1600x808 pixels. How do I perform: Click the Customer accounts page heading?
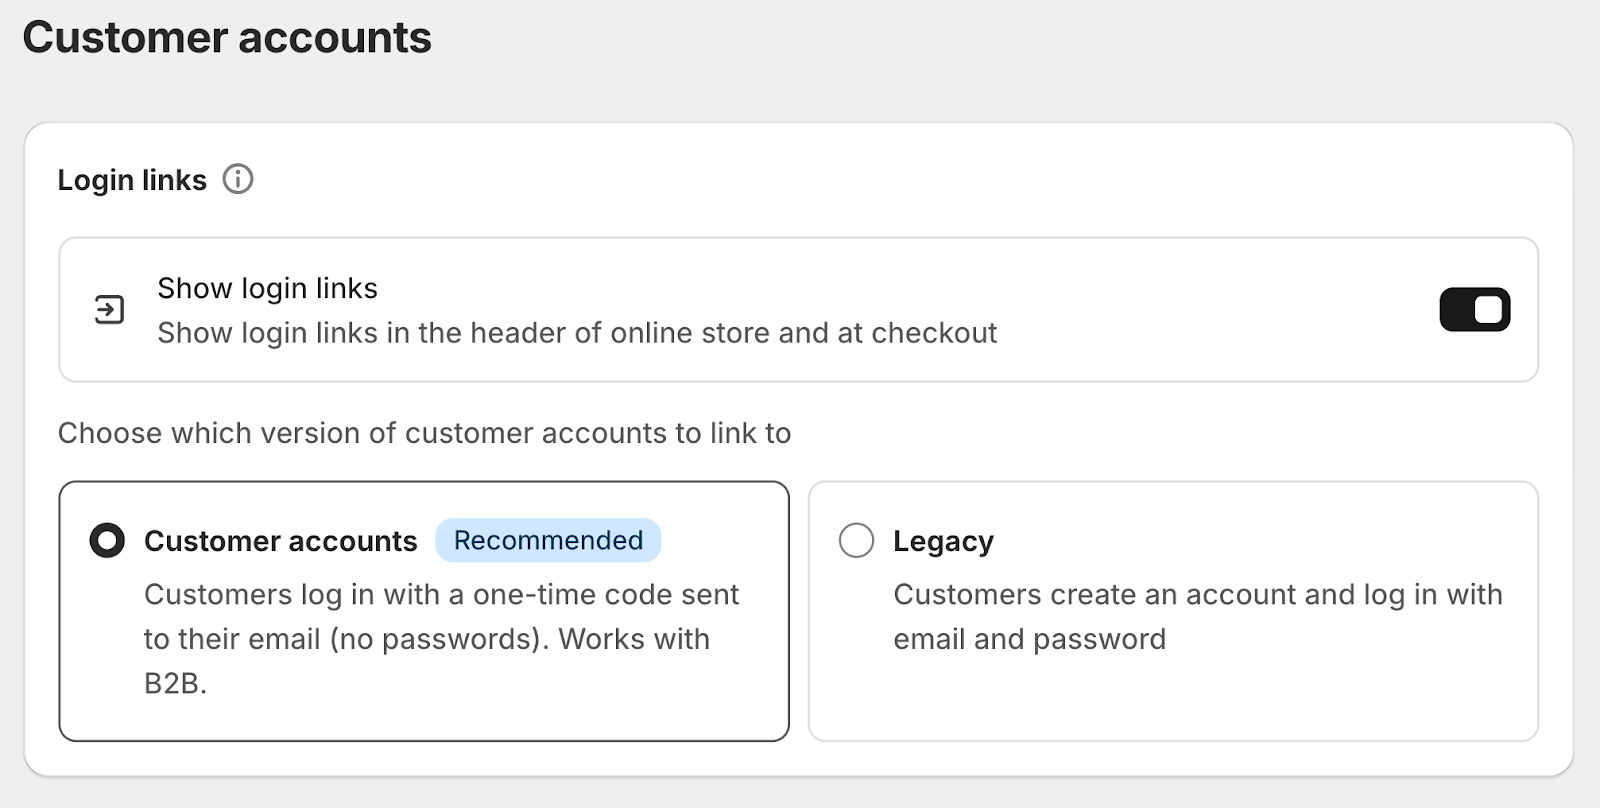coord(227,38)
